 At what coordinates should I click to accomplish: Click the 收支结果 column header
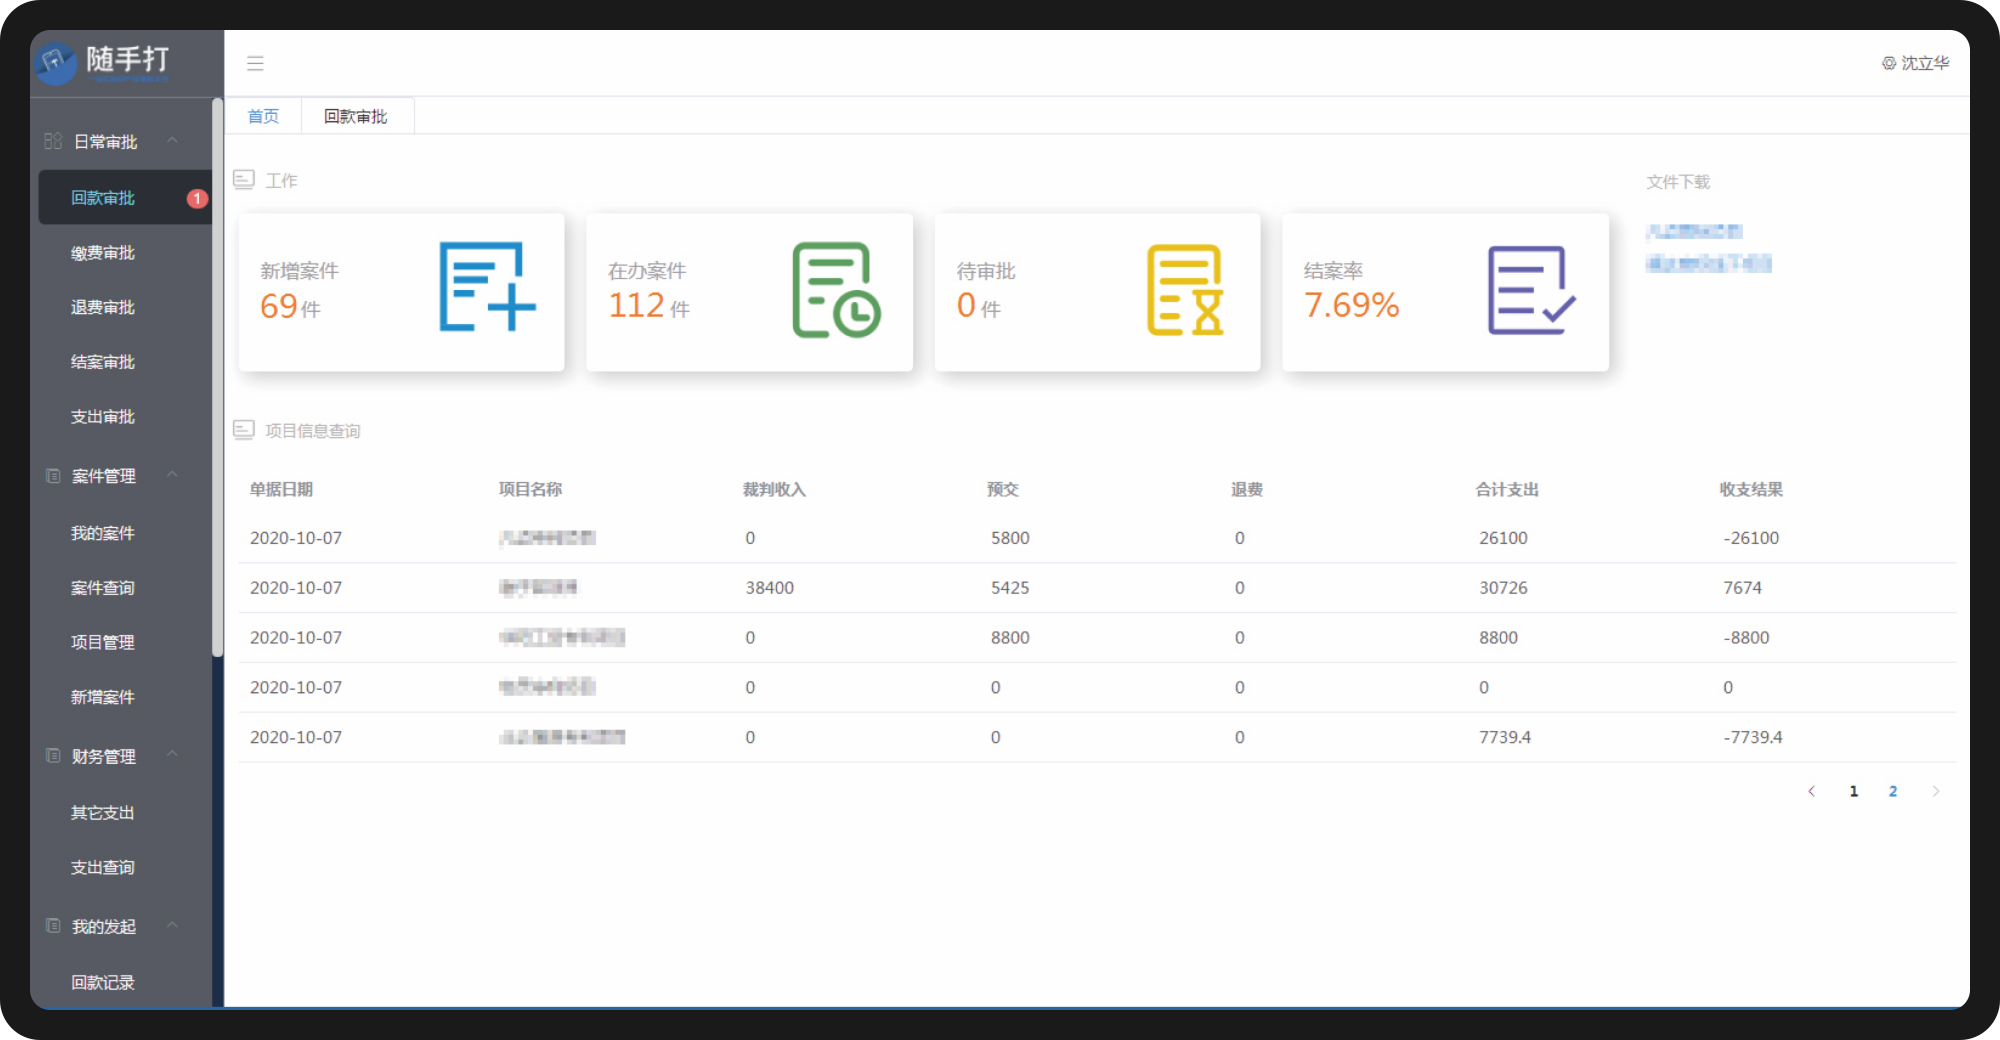[1751, 489]
